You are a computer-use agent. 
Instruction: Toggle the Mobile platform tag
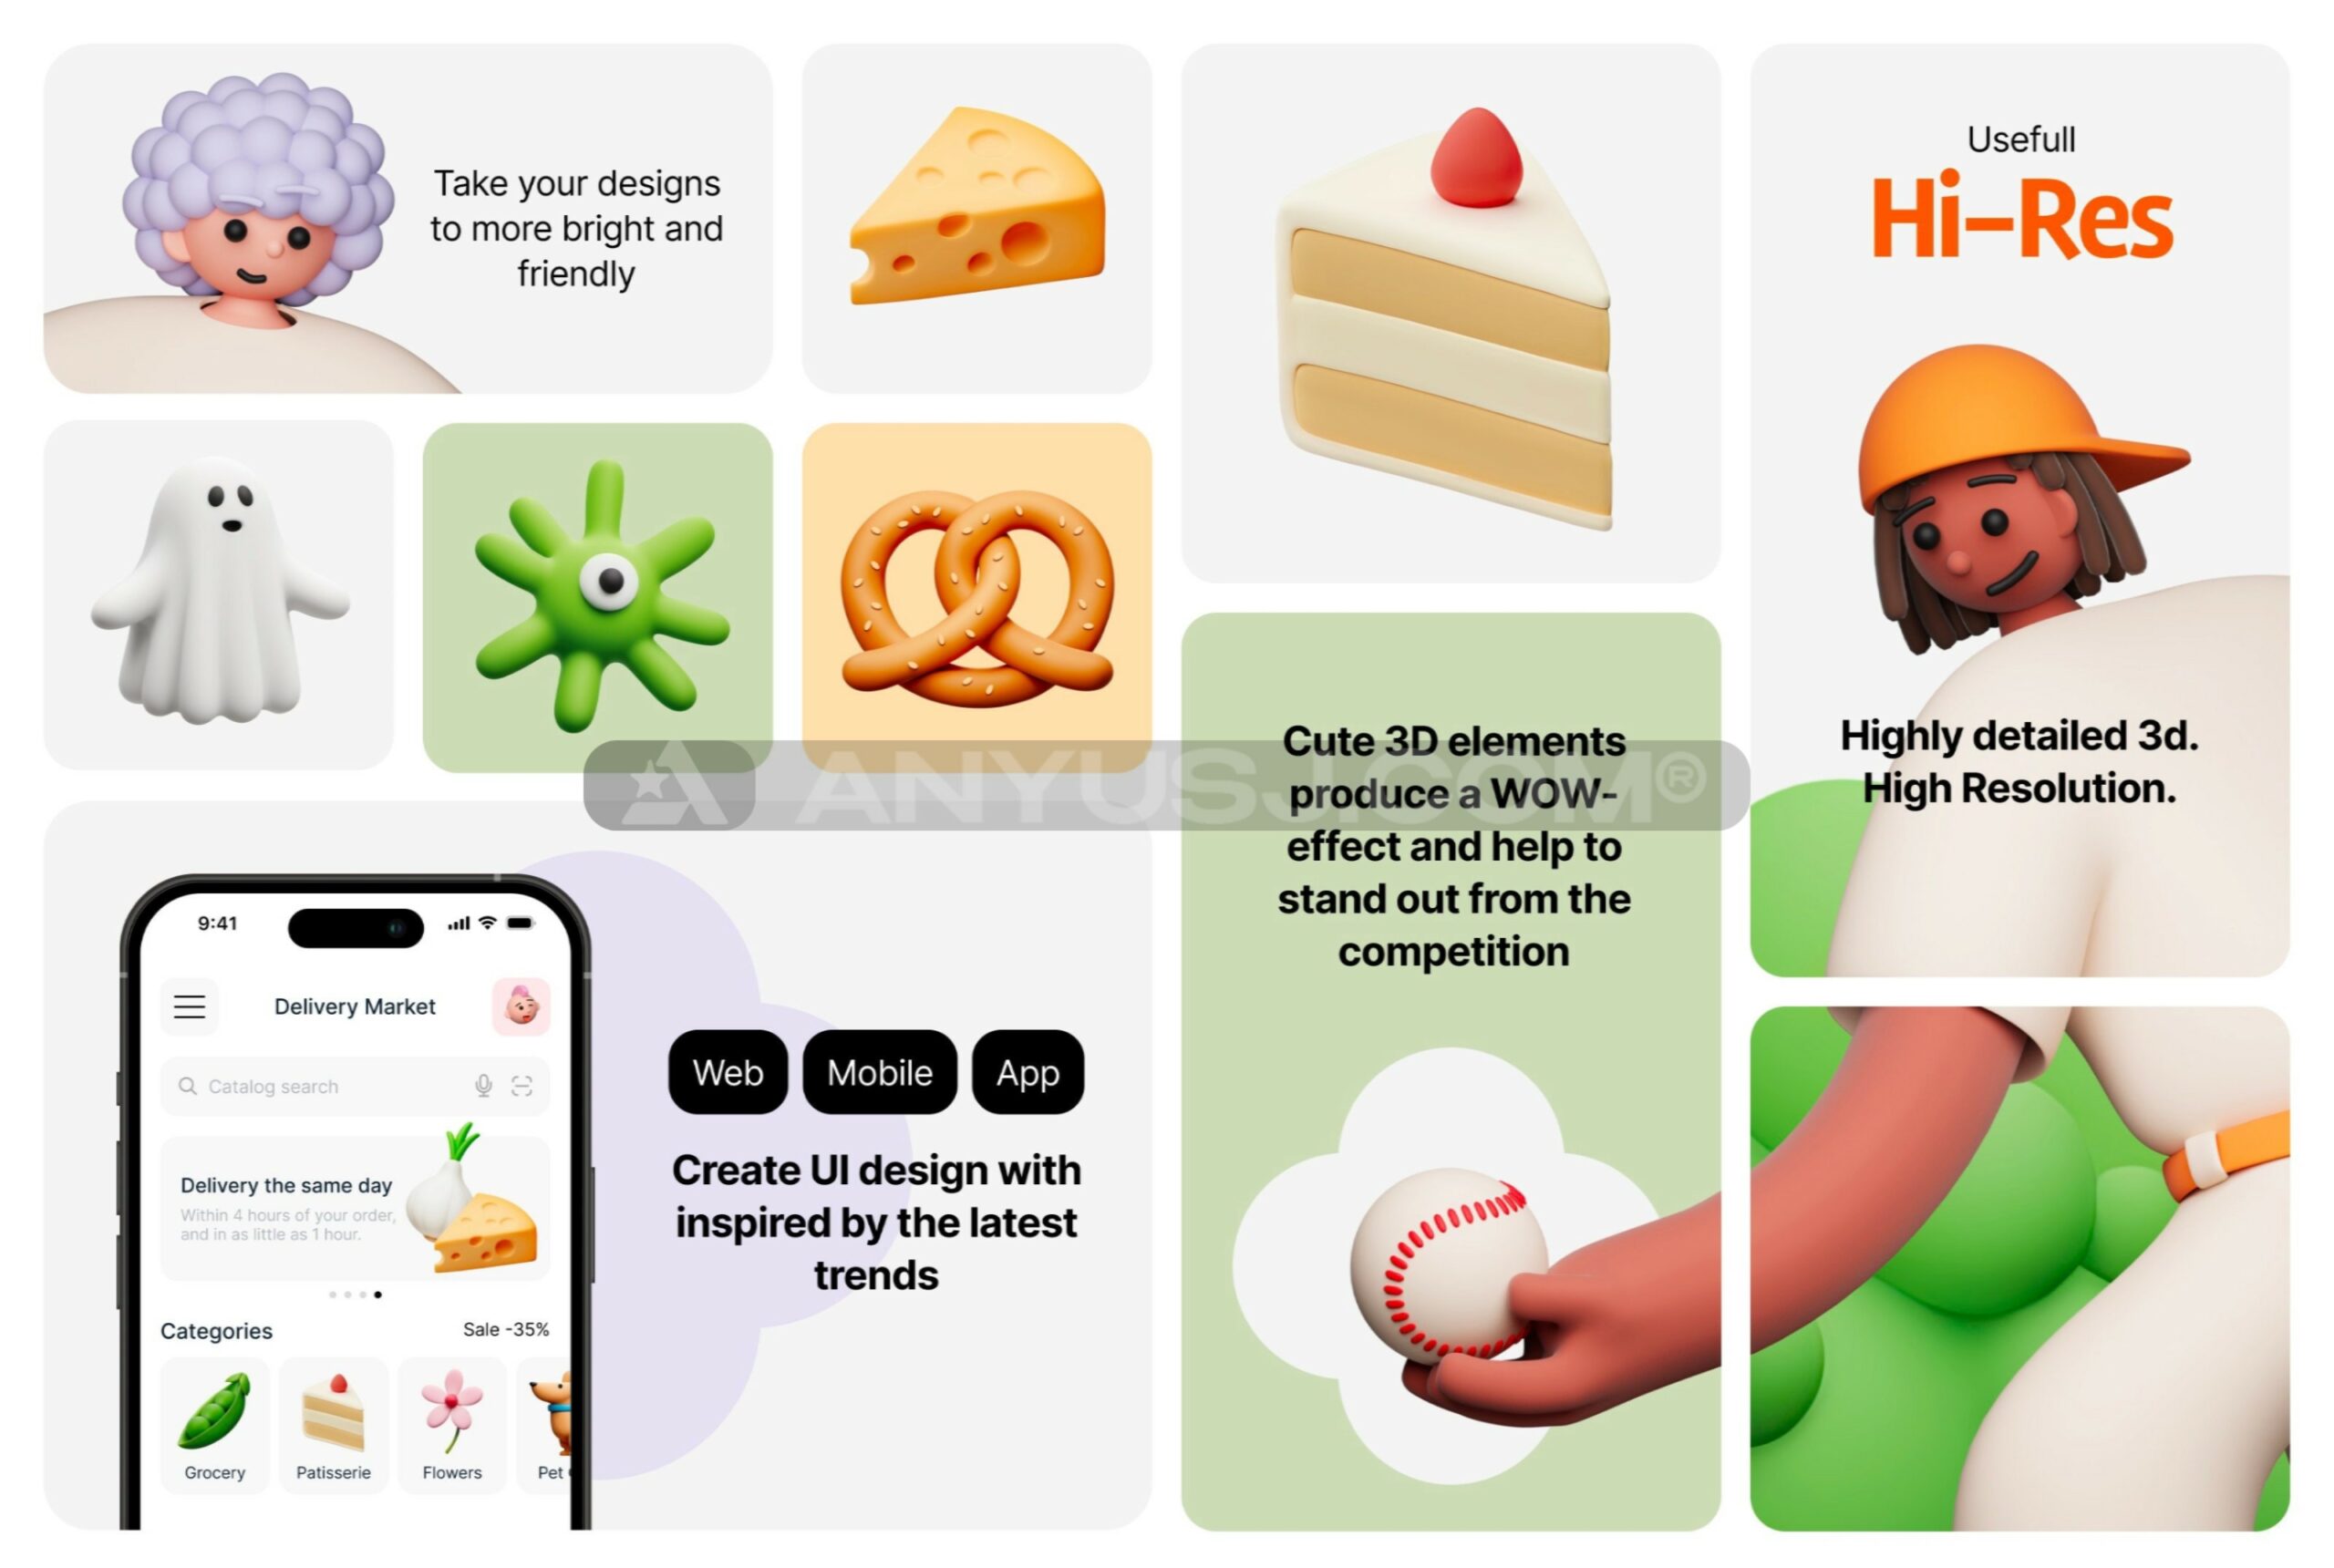(878, 1073)
